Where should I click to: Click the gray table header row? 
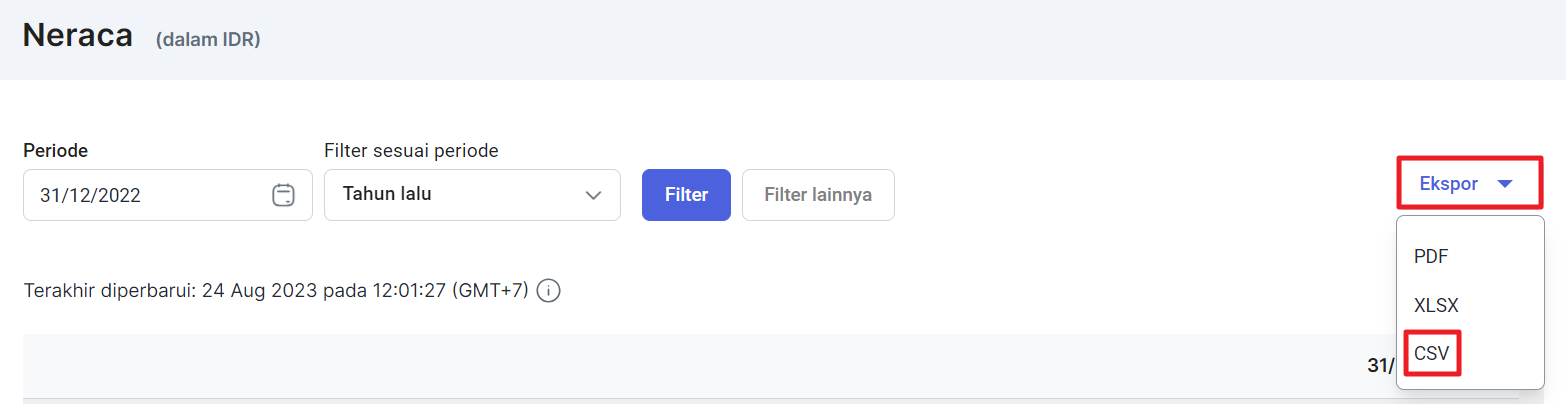click(x=709, y=366)
